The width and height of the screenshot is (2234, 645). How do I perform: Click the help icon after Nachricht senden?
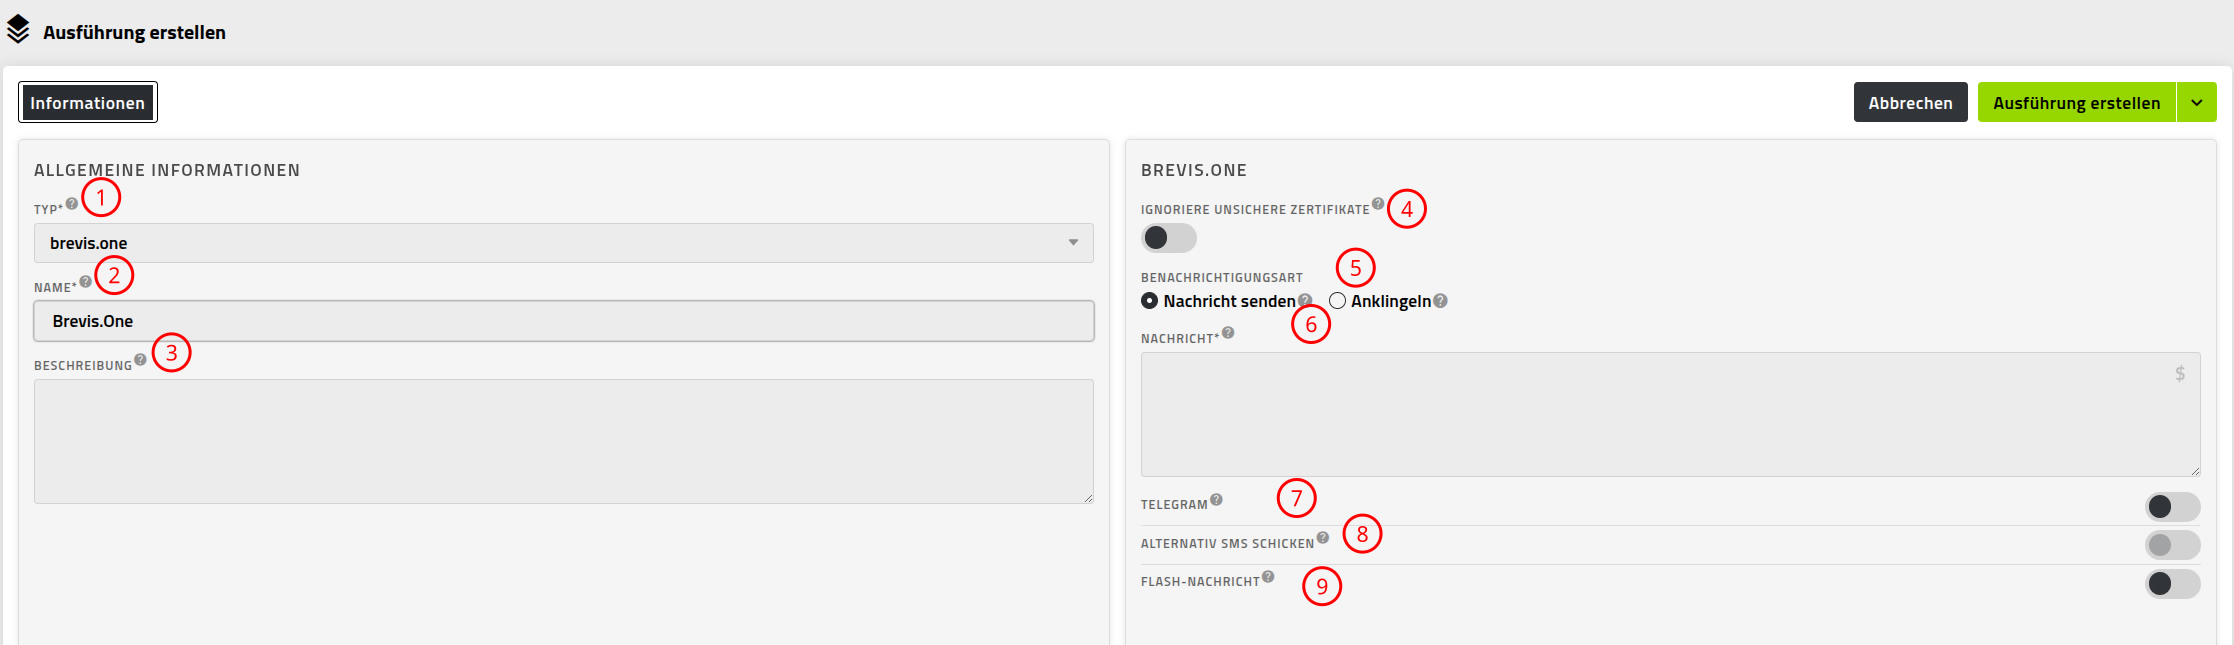click(x=1305, y=300)
